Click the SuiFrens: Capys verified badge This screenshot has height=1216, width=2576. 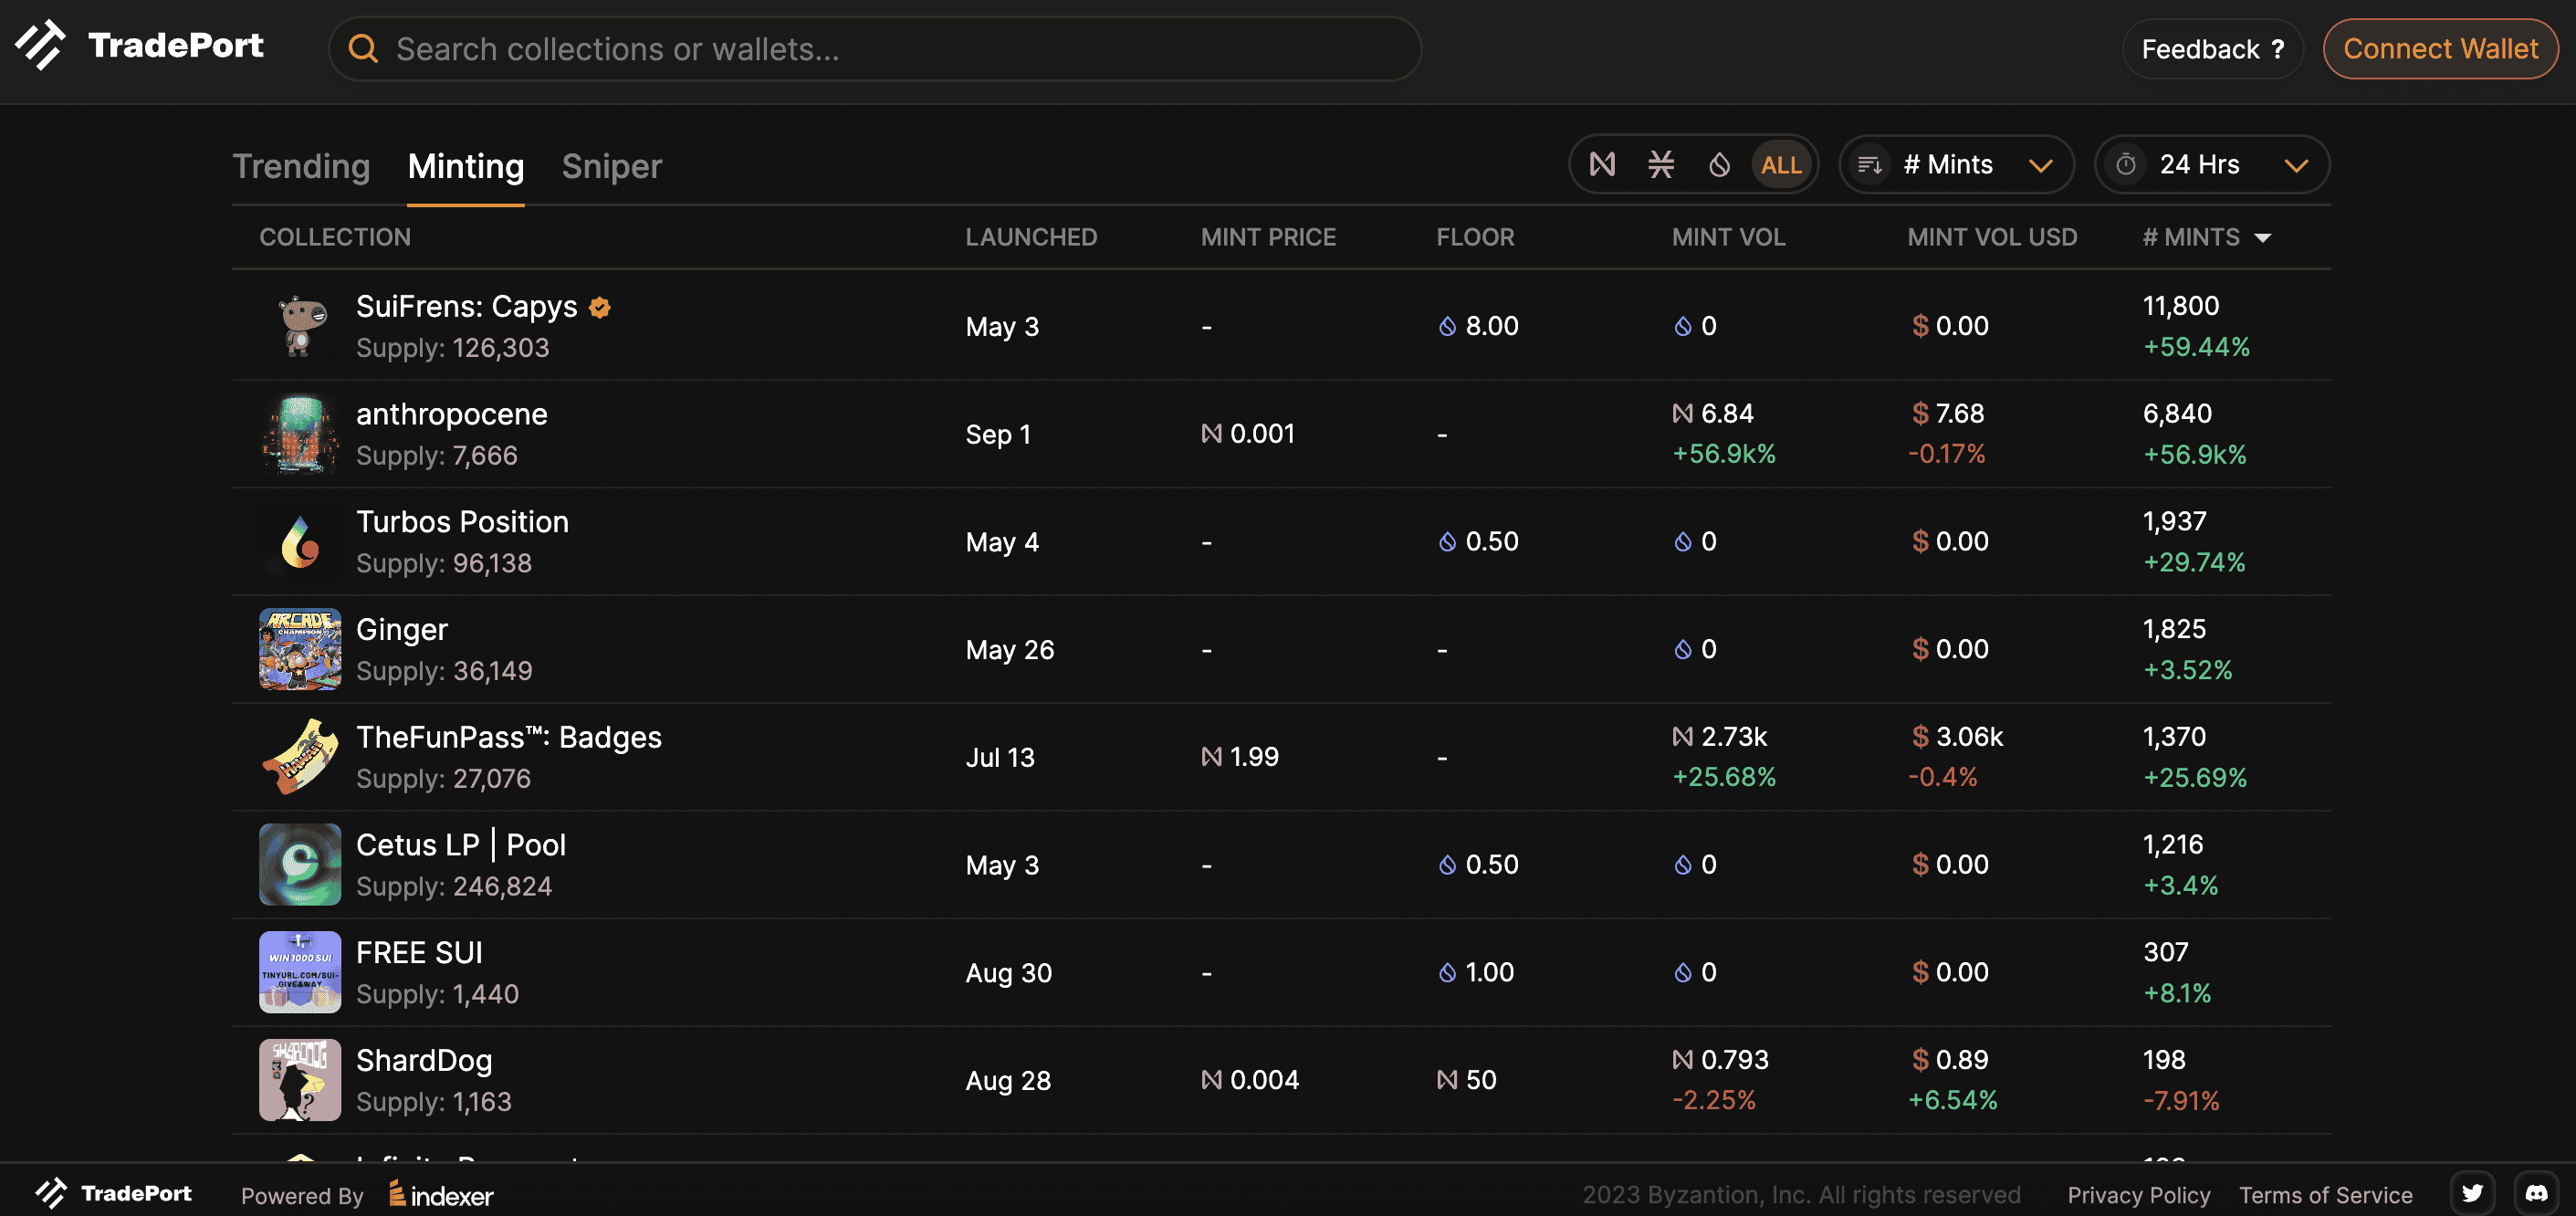click(600, 307)
